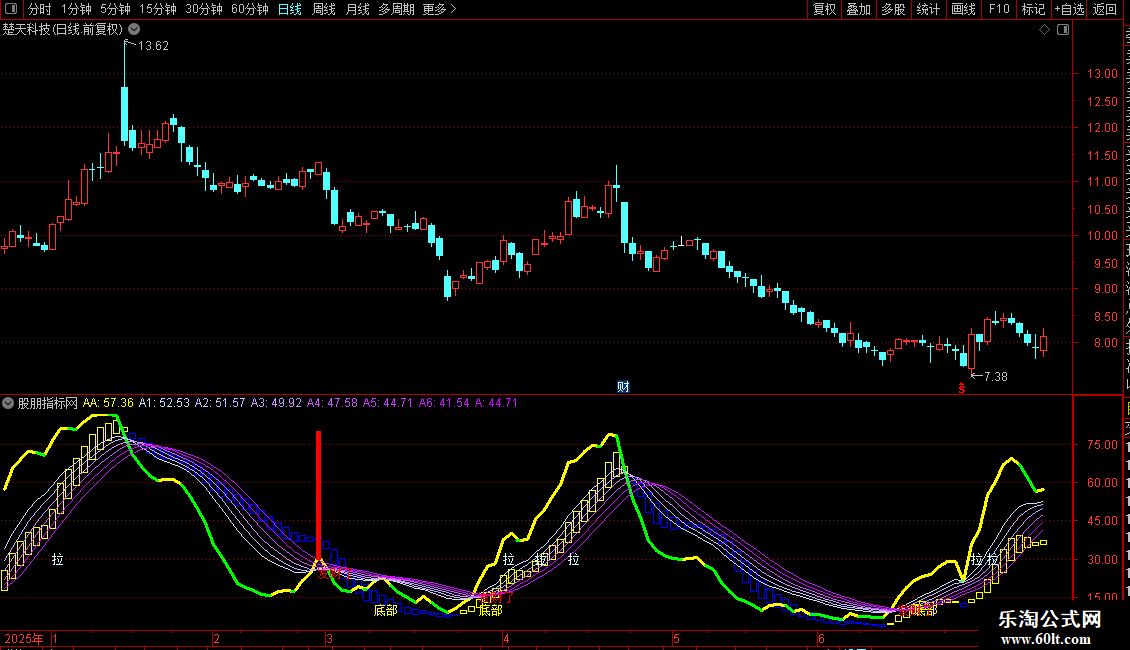Open 多周期 multi-period view
1130x650 pixels.
pos(396,9)
